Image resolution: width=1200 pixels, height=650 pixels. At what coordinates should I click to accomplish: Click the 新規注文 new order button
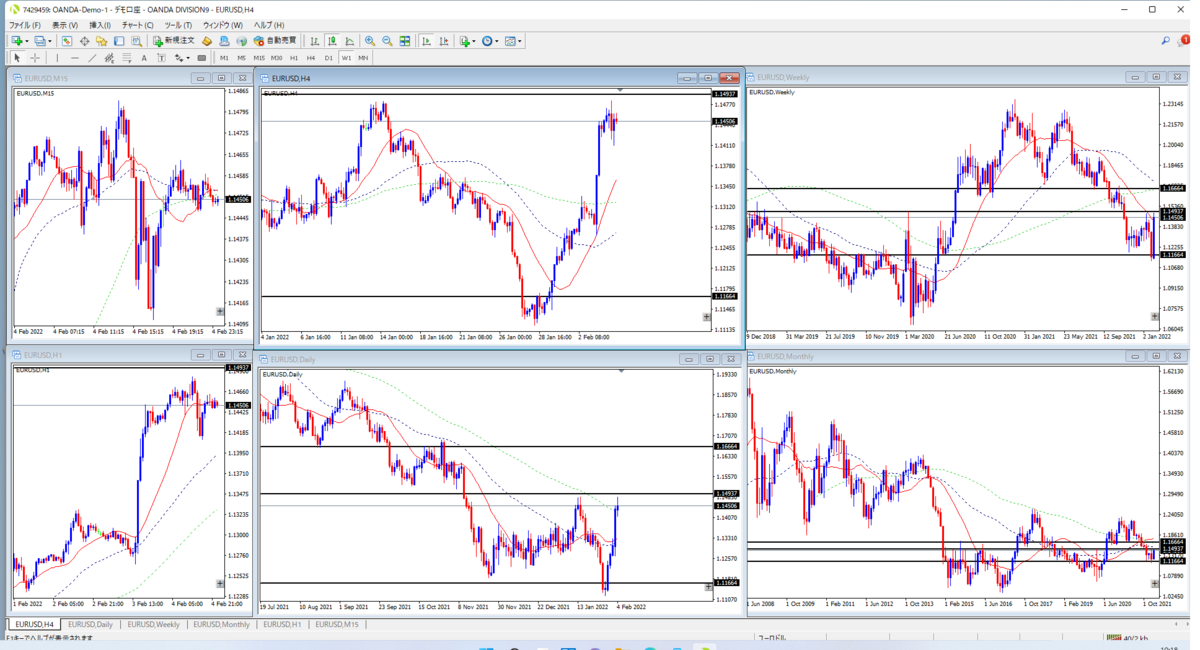(x=174, y=41)
